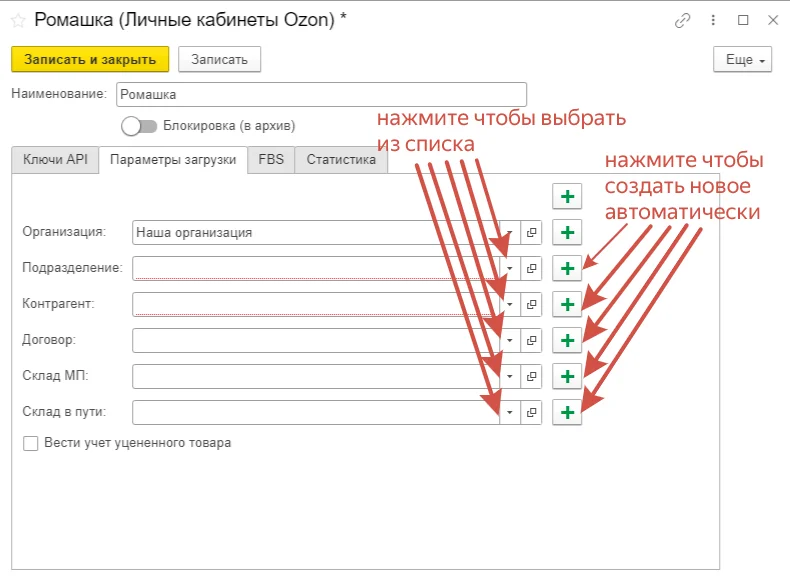Click the open-form icon for Организация
The image size is (790, 582).
coord(532,232)
